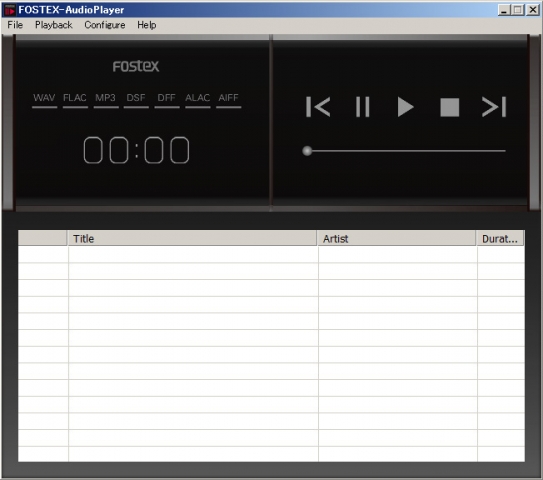Click the FOSTEX-AudioPlayer title bar icon
The image size is (543, 480).
[x=9, y=10]
